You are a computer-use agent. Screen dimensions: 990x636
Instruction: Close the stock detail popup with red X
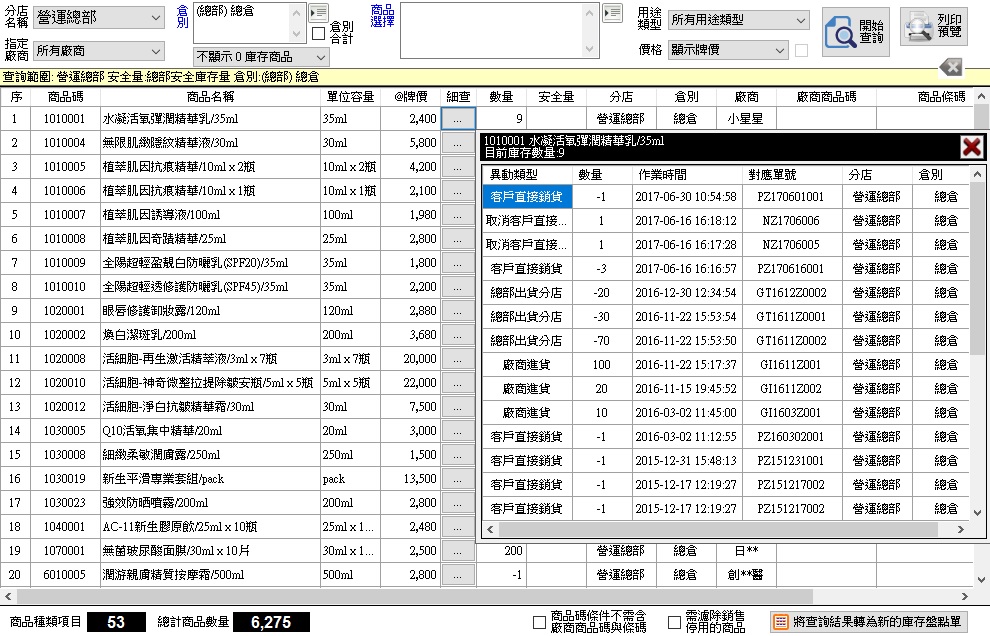coord(970,147)
